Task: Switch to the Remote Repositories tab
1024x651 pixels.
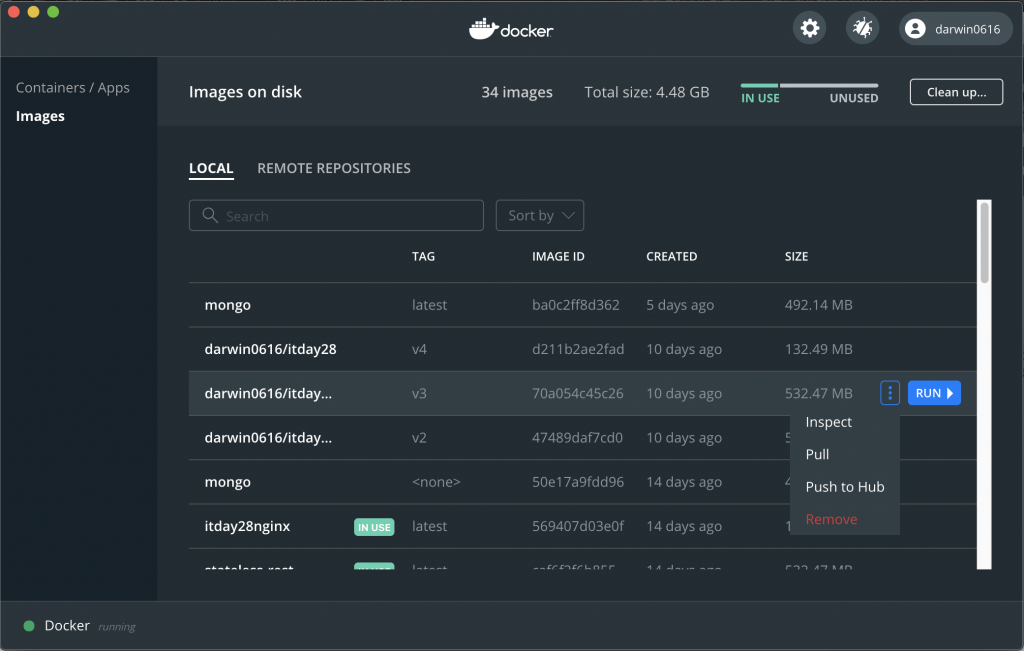Action: coord(334,168)
